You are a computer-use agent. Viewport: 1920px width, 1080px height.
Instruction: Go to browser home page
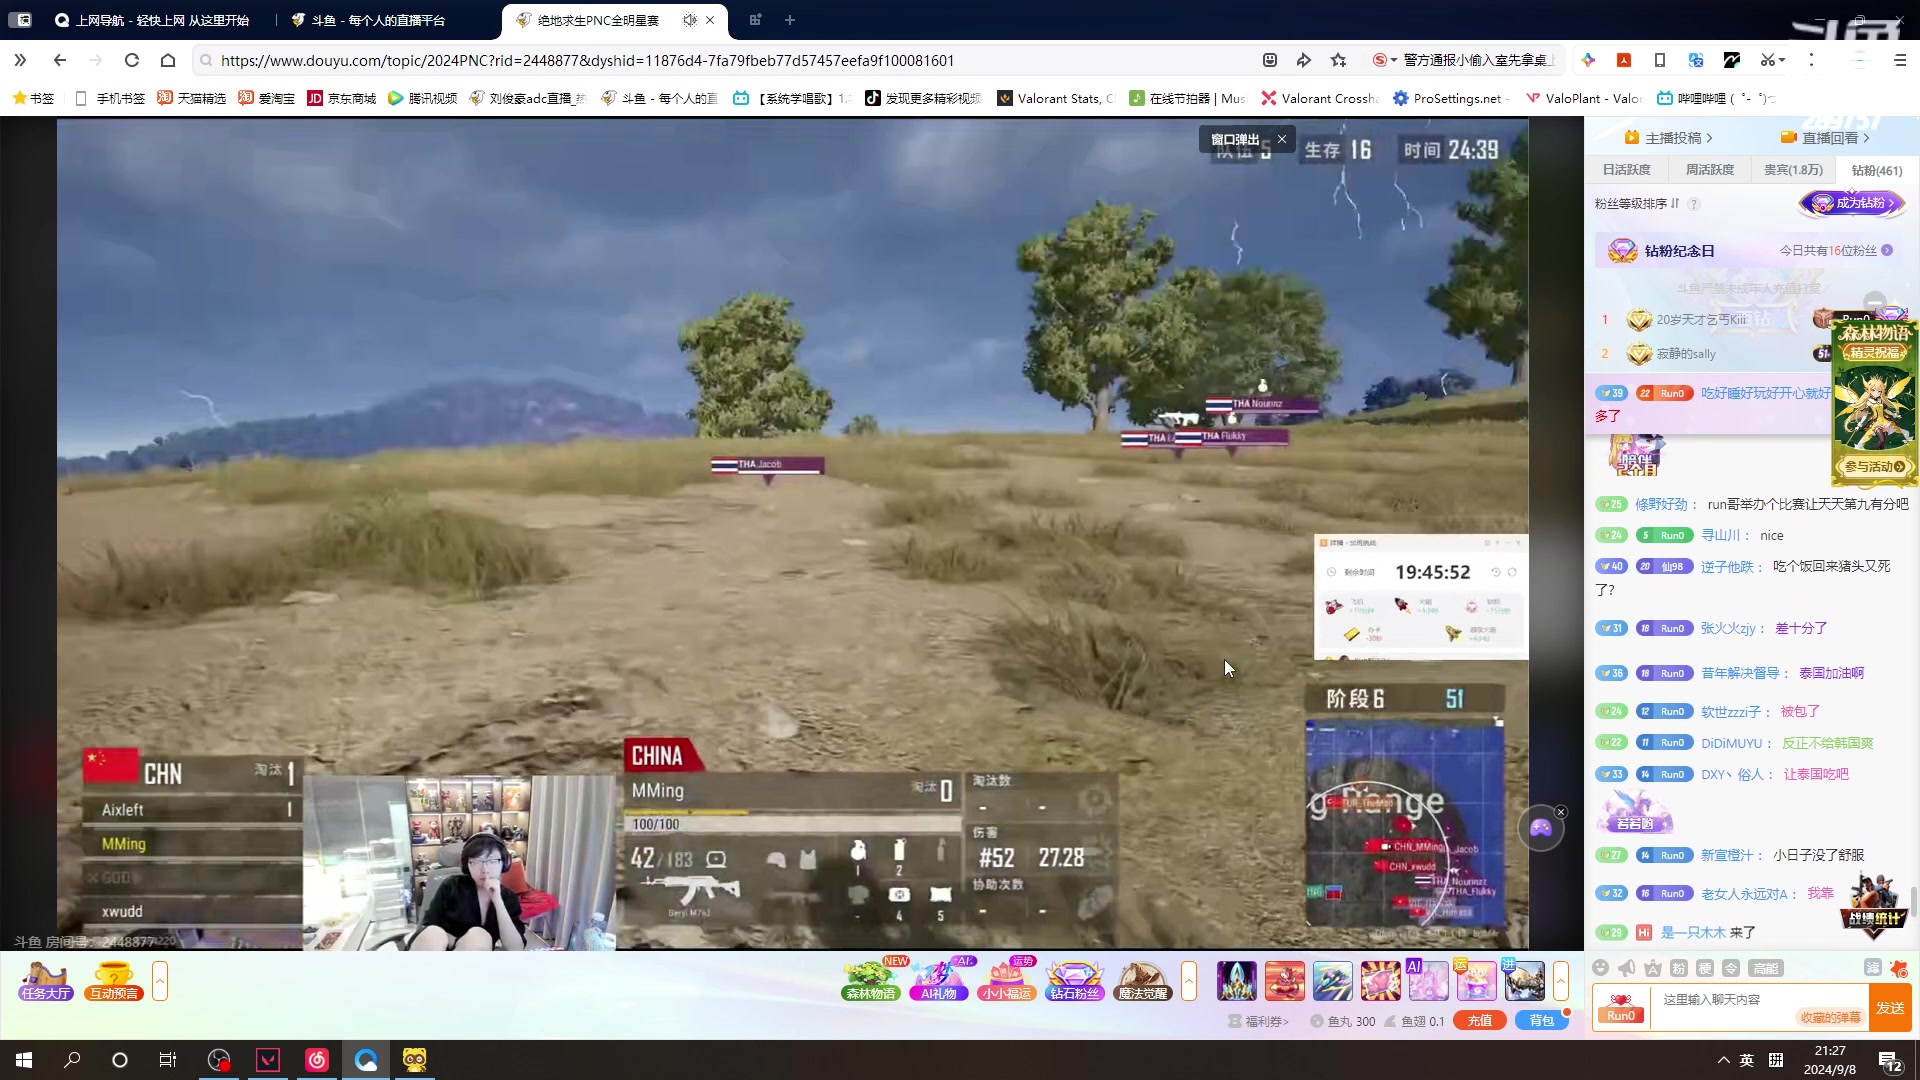[168, 60]
